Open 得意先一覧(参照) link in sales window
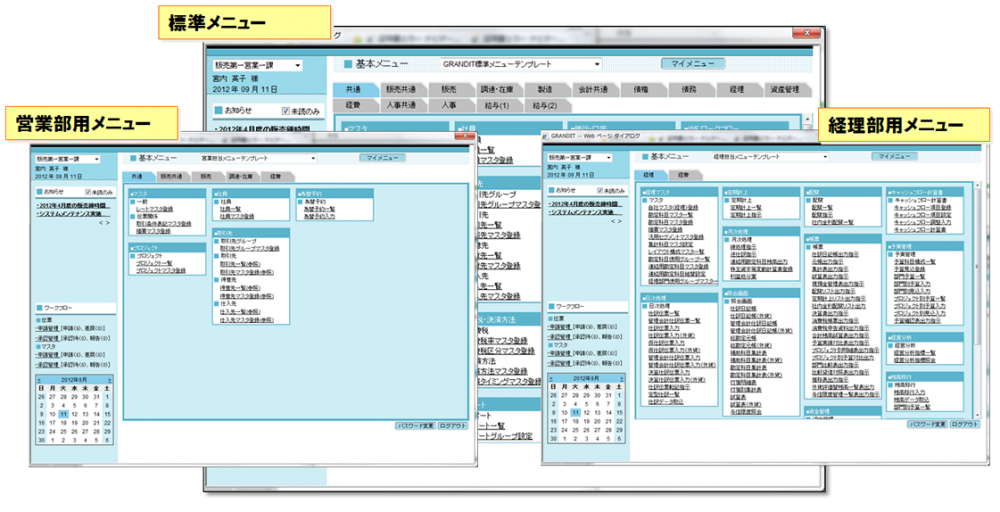Screen dimensions: 1000x512 [x=242, y=288]
